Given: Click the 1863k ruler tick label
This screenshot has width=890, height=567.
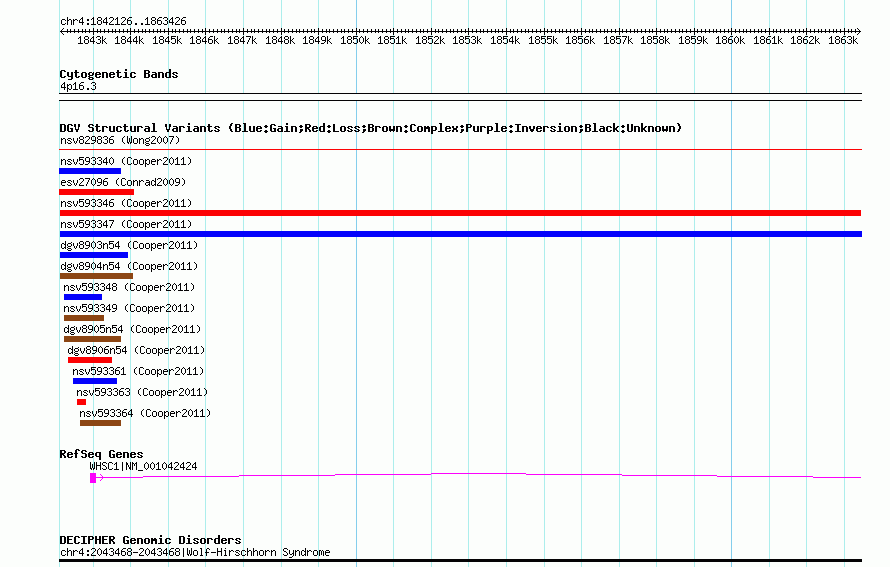Looking at the screenshot, I should tap(843, 40).
